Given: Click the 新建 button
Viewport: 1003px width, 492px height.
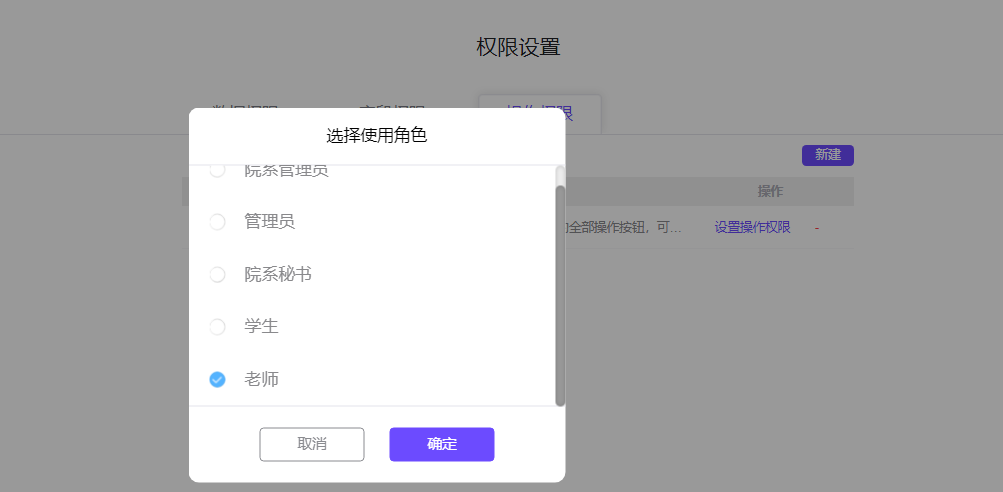Looking at the screenshot, I should (x=827, y=155).
